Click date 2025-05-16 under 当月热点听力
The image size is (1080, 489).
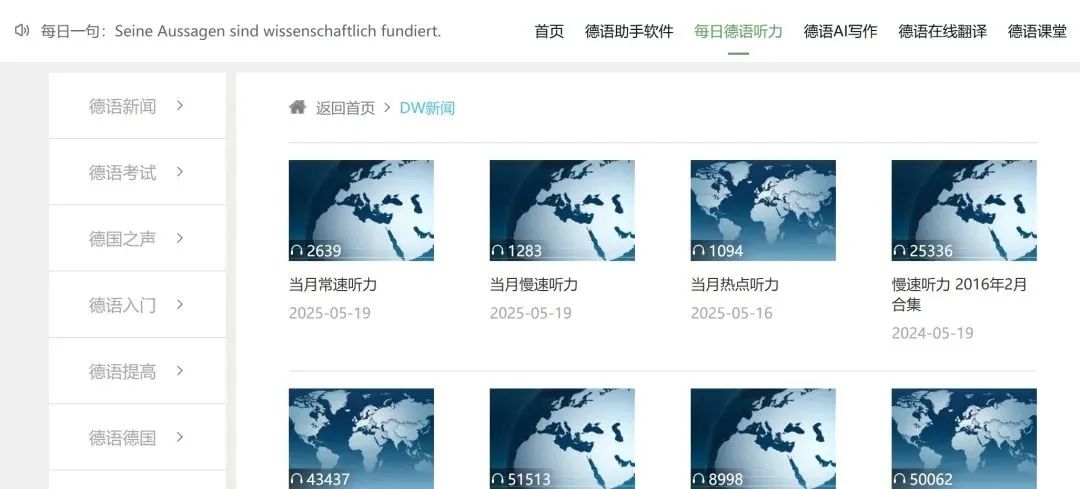click(731, 313)
